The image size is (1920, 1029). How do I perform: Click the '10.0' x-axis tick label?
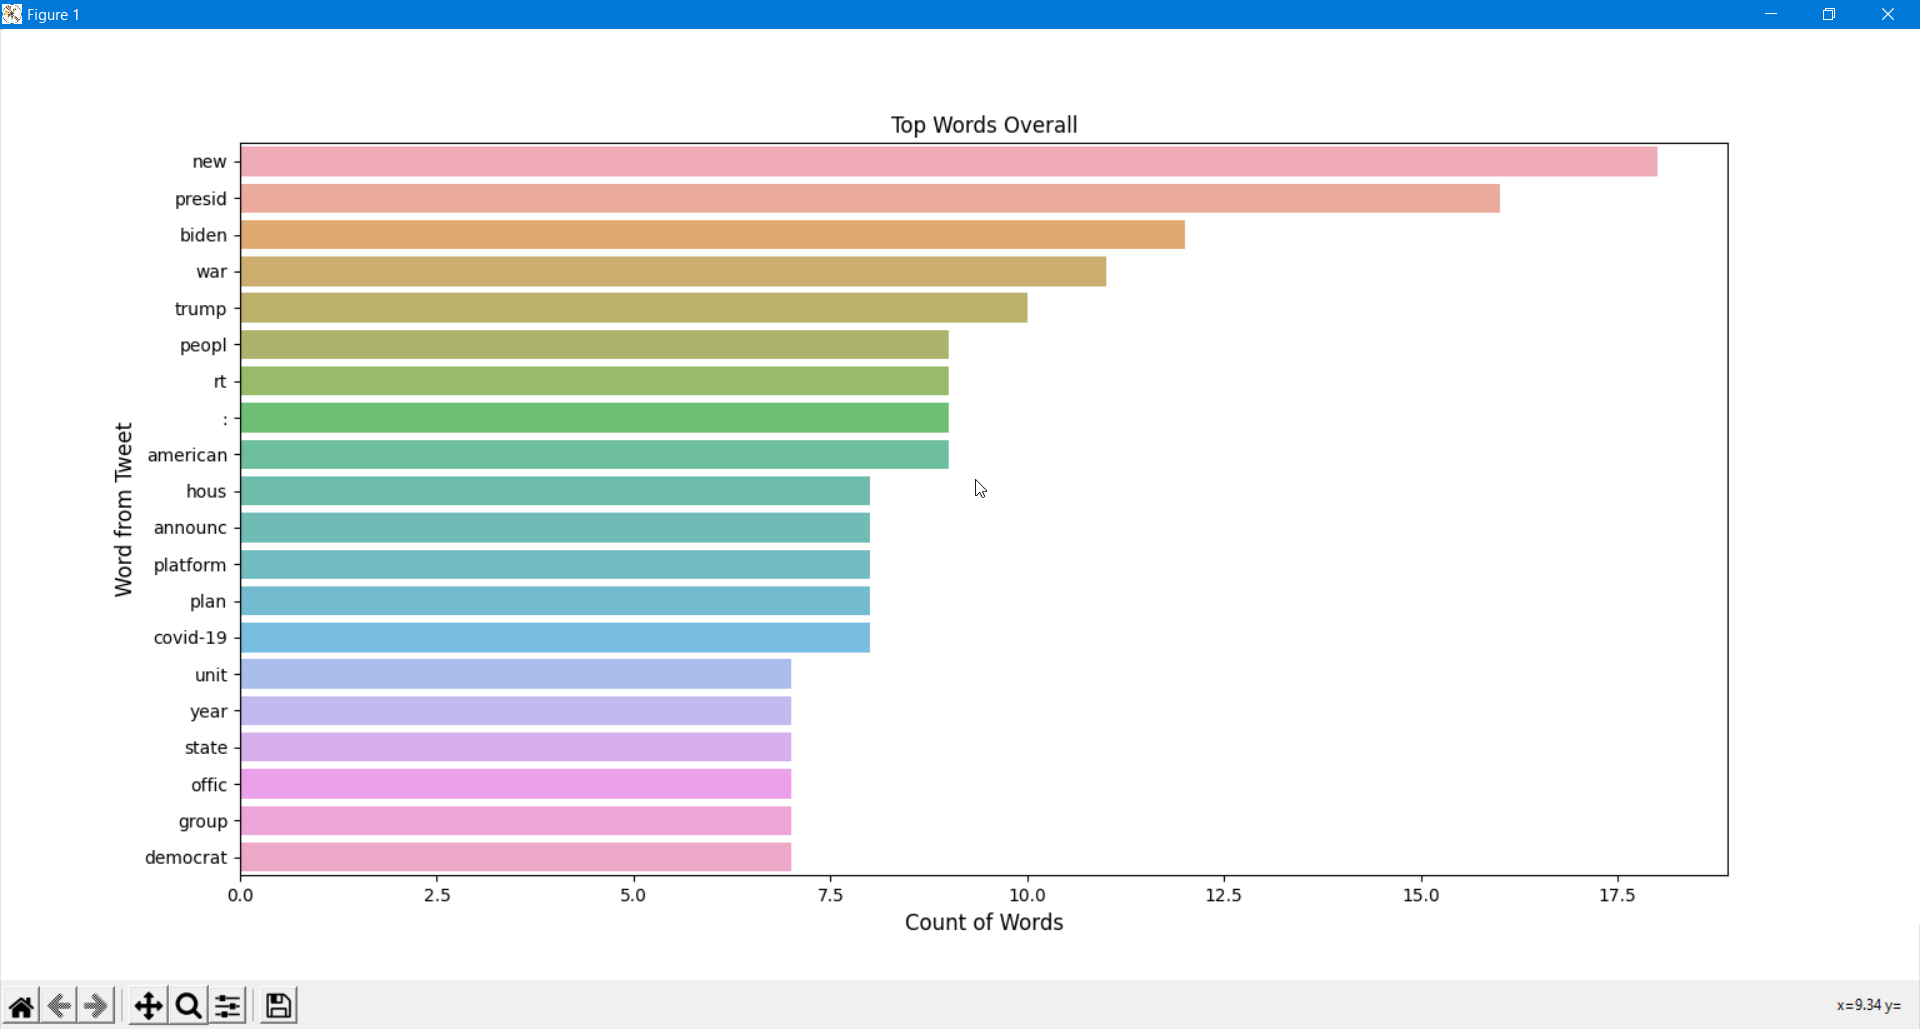tap(1028, 895)
